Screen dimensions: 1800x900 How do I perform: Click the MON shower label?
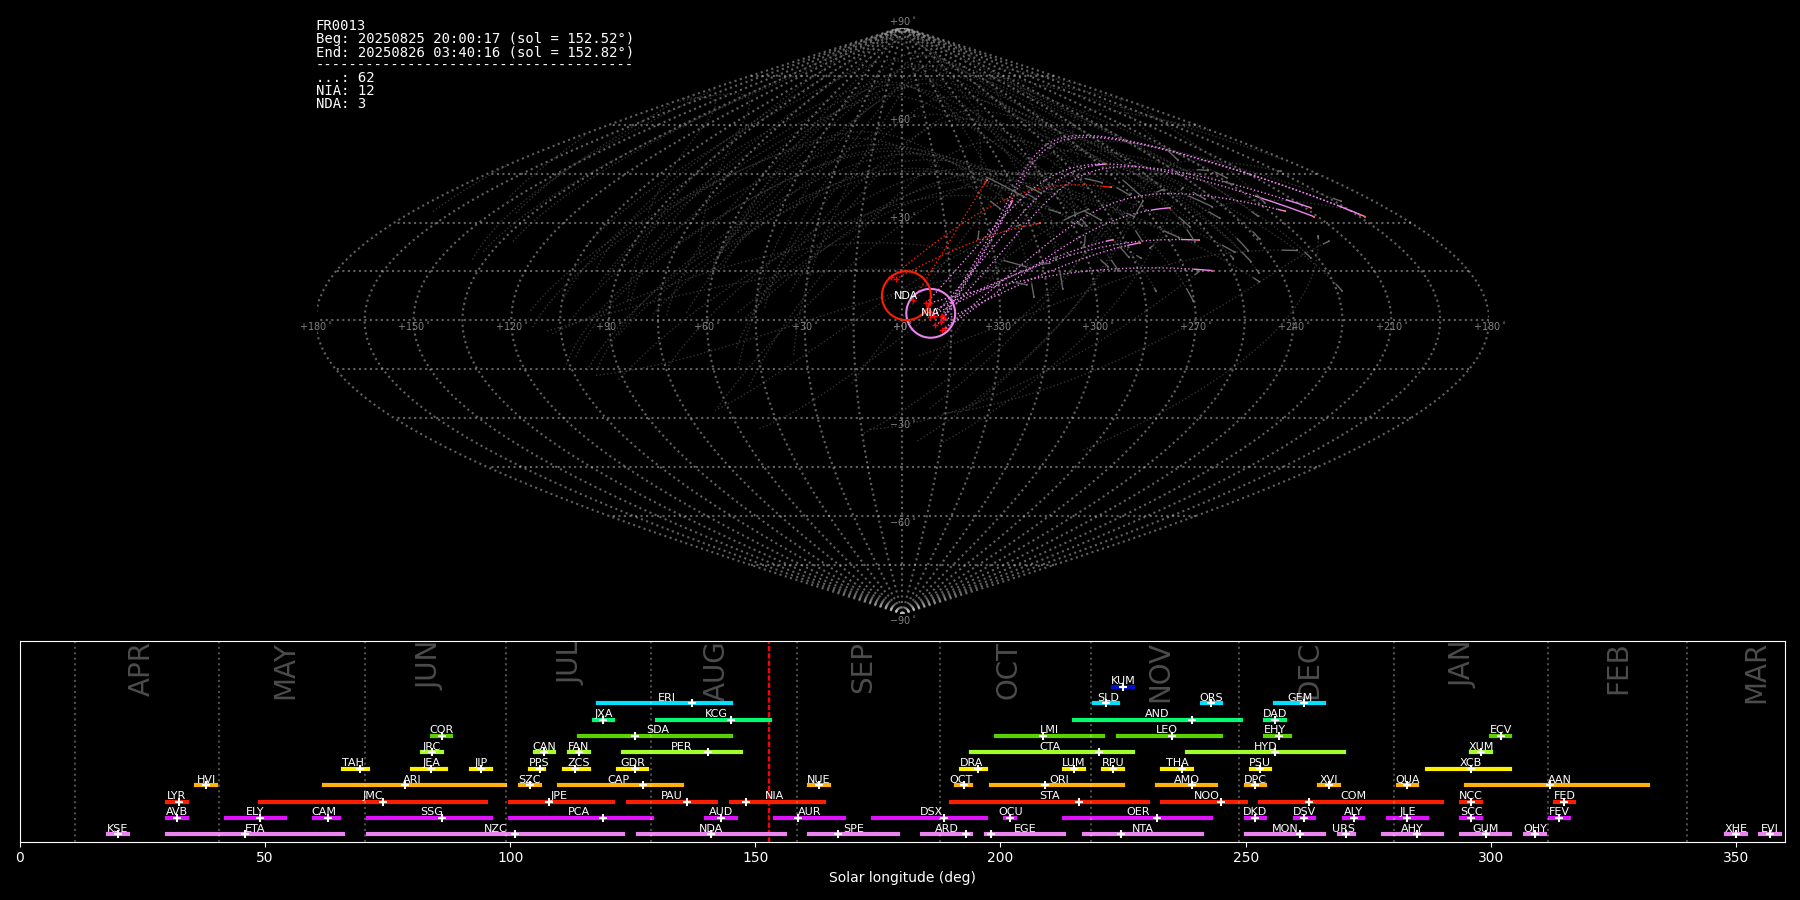1285,829
